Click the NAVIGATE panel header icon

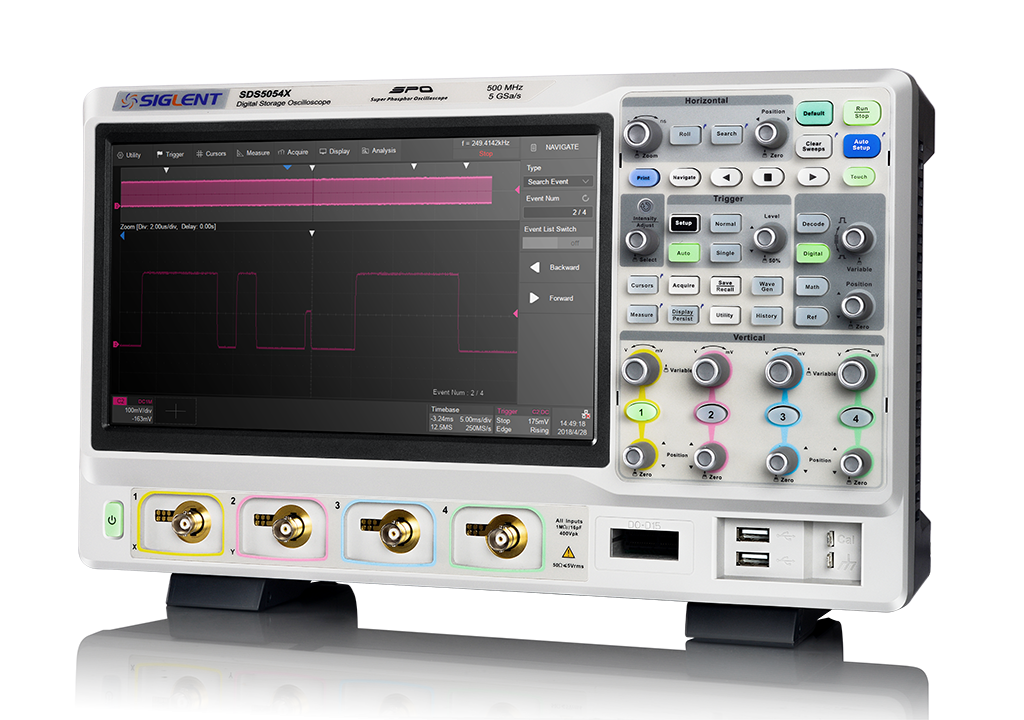click(534, 148)
